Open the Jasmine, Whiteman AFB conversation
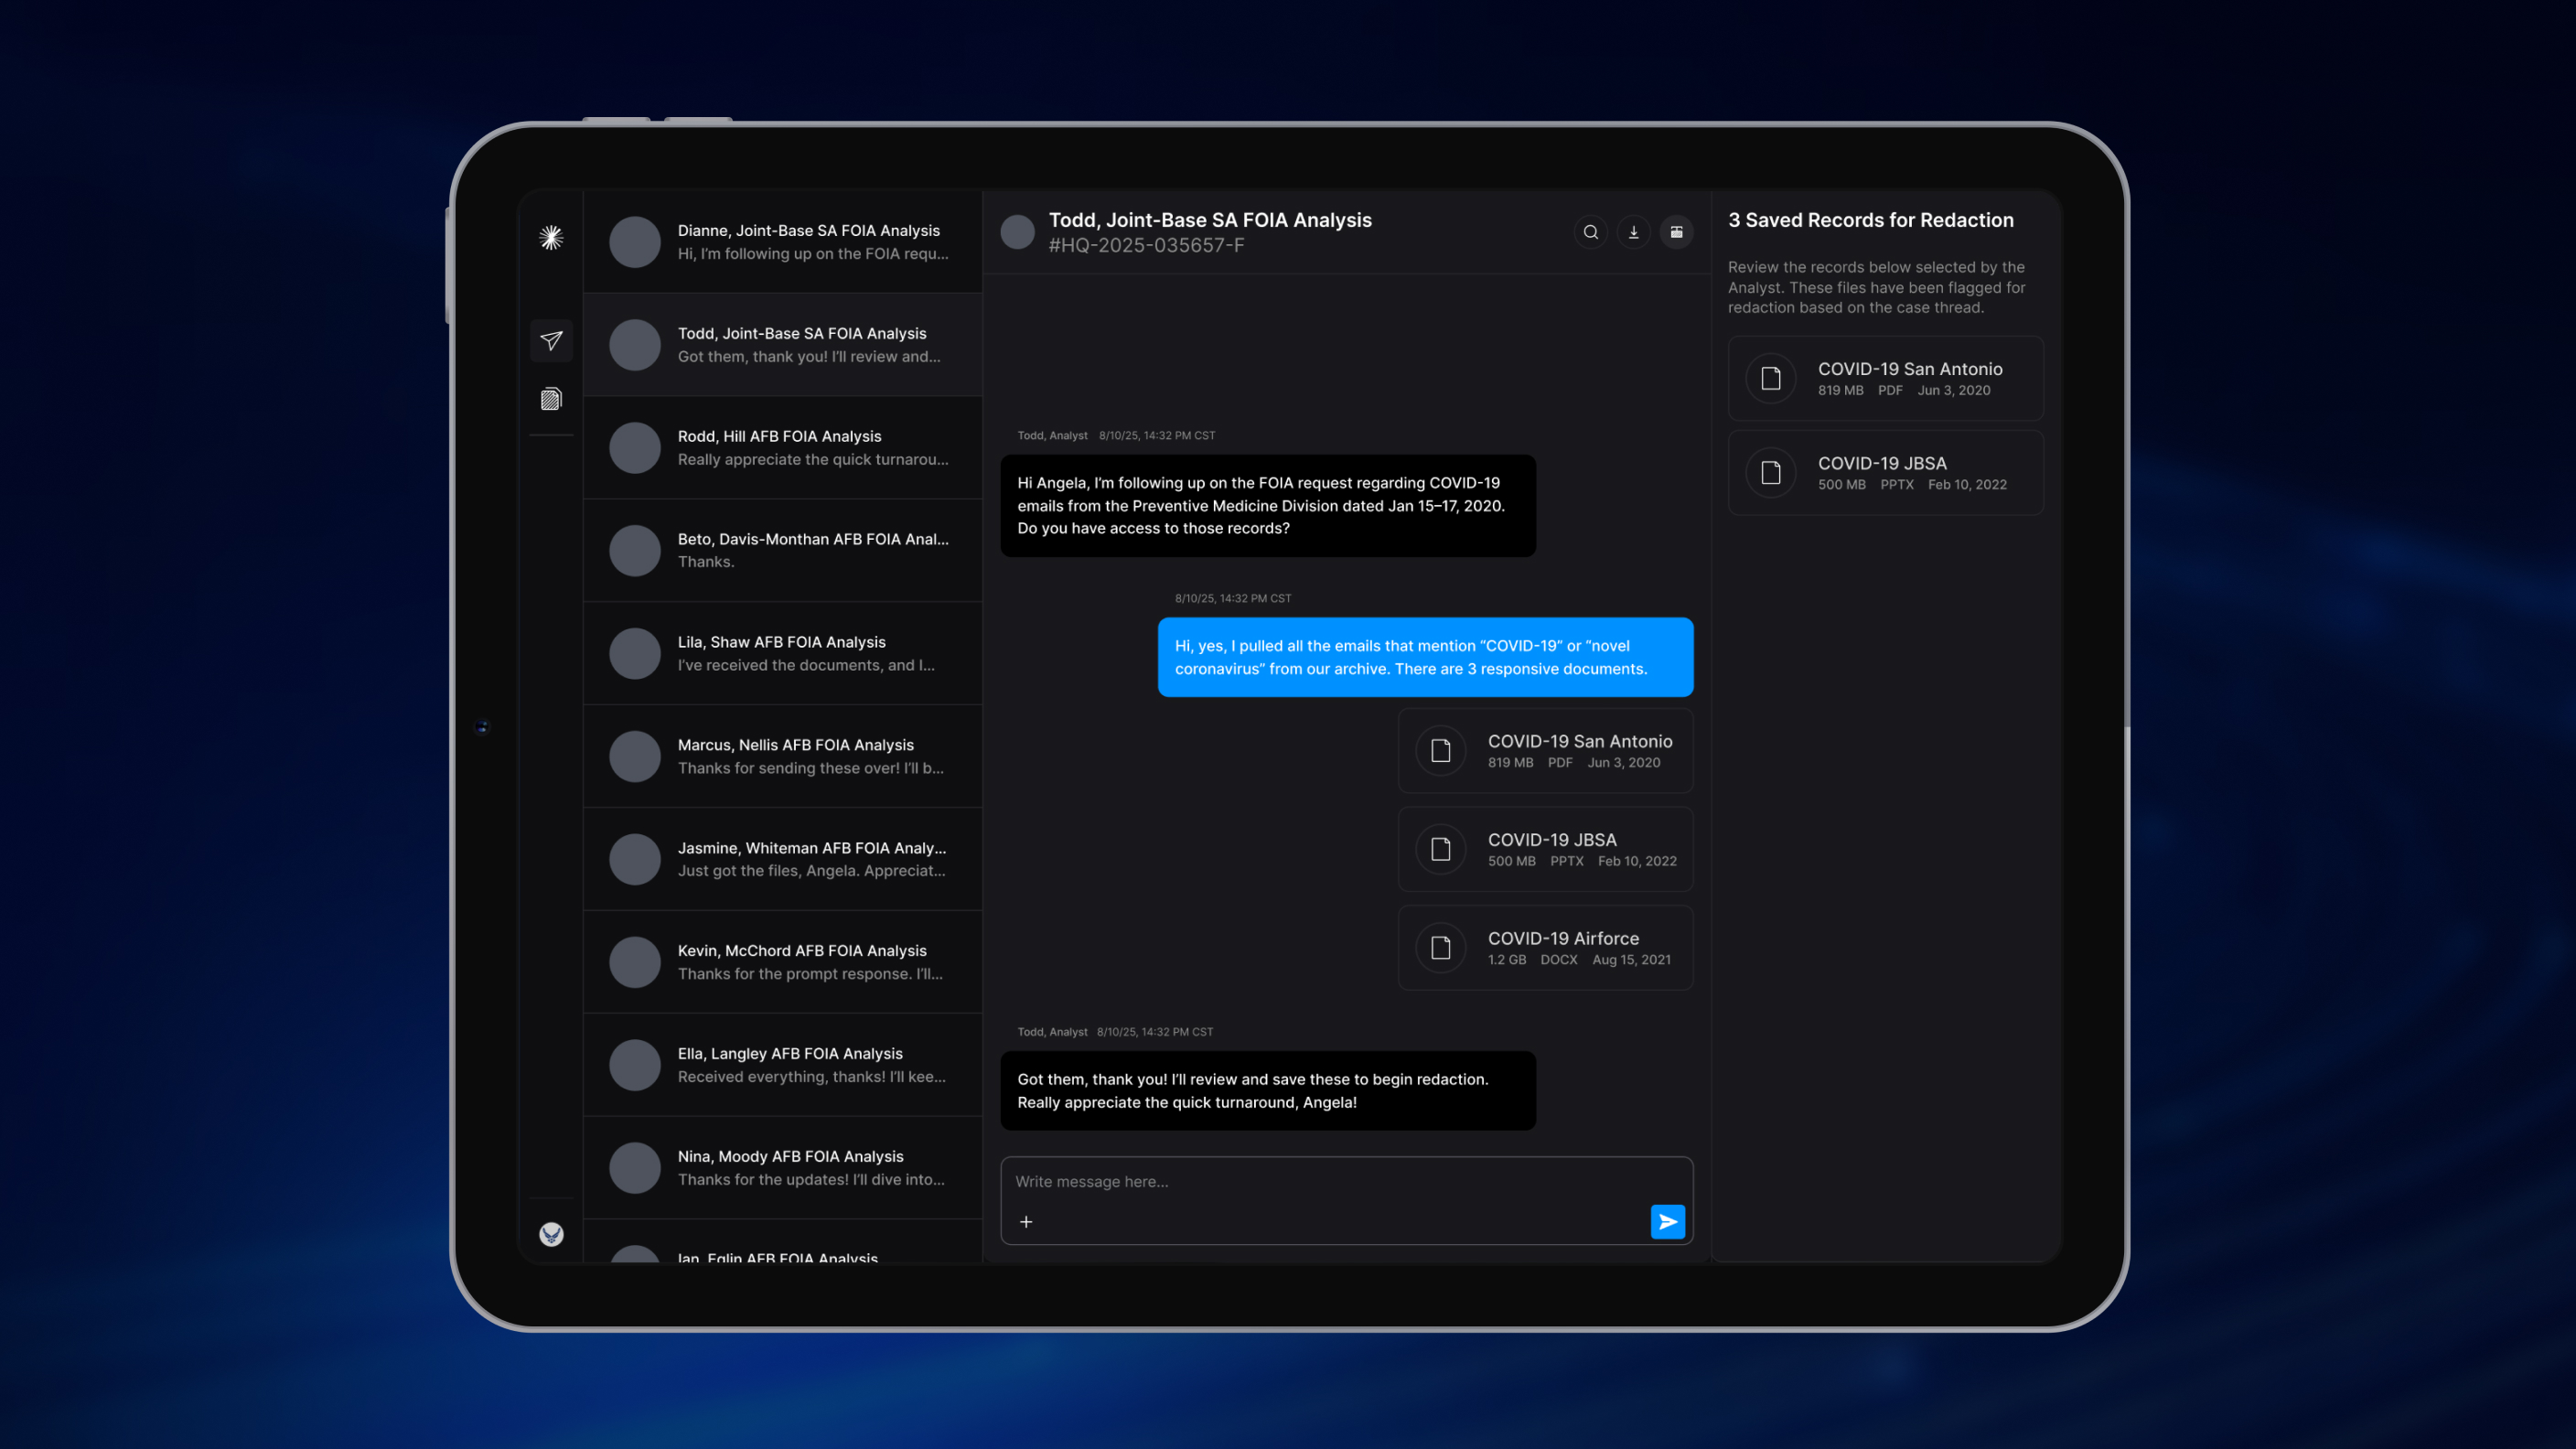The image size is (2576, 1449). point(783,859)
